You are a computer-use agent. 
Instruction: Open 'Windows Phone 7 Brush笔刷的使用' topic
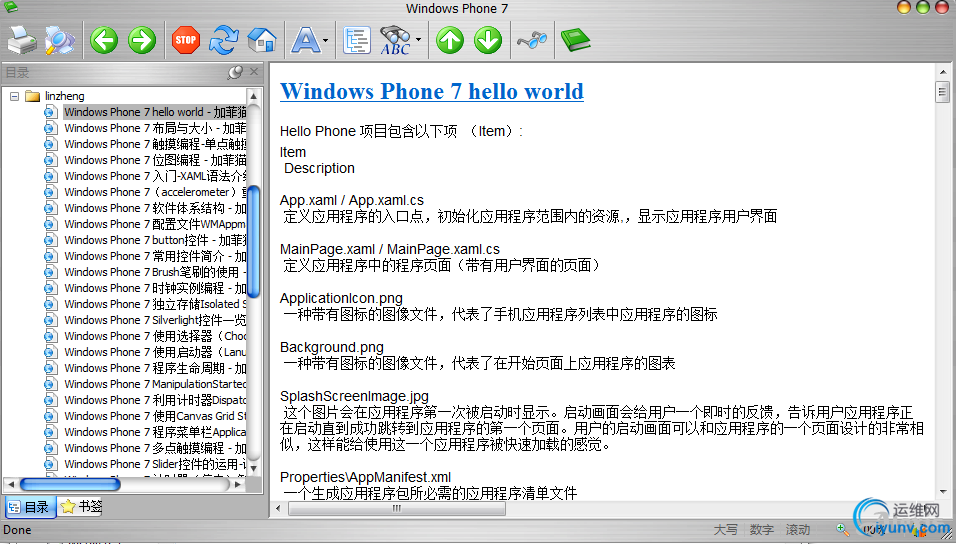155,272
